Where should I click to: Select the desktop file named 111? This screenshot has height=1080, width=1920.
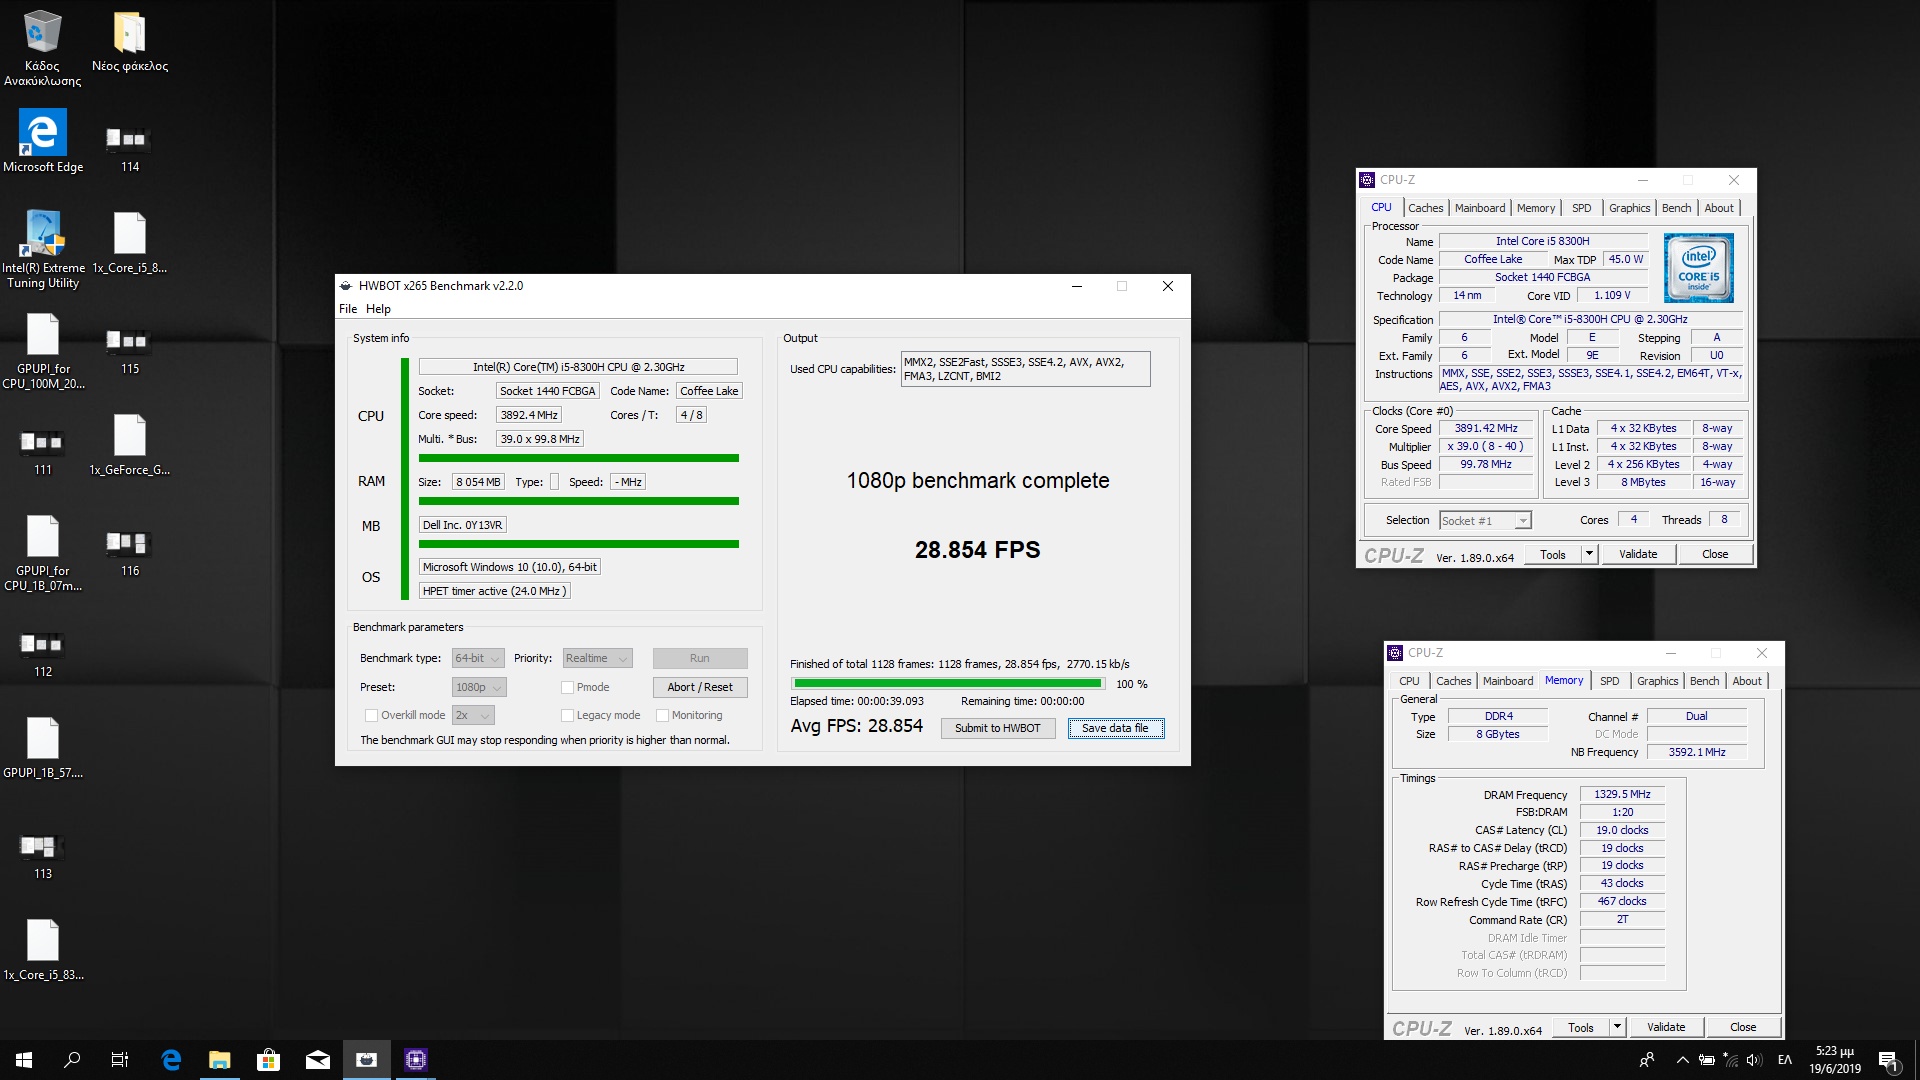(x=42, y=451)
